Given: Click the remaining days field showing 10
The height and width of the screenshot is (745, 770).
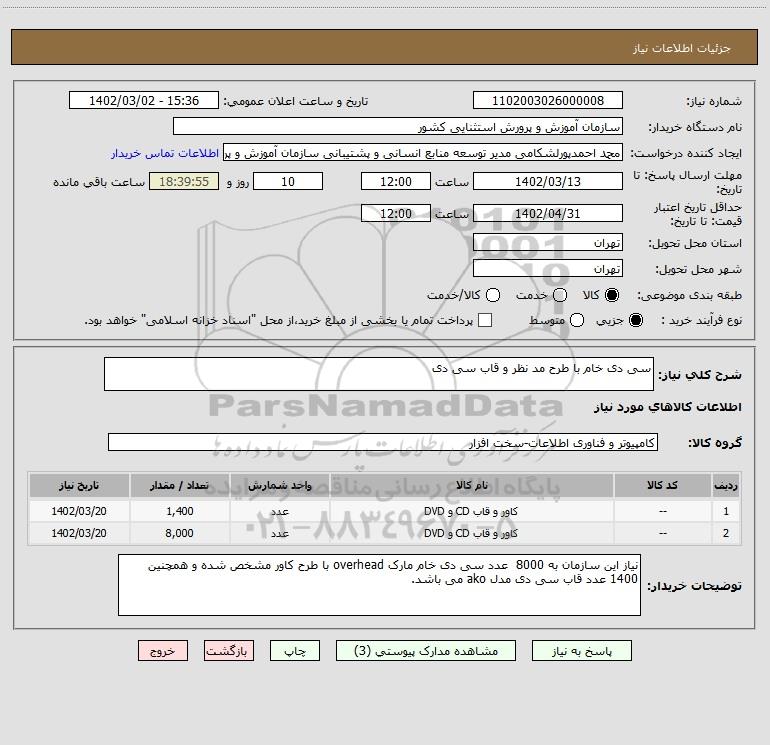Looking at the screenshot, I should point(288,181).
